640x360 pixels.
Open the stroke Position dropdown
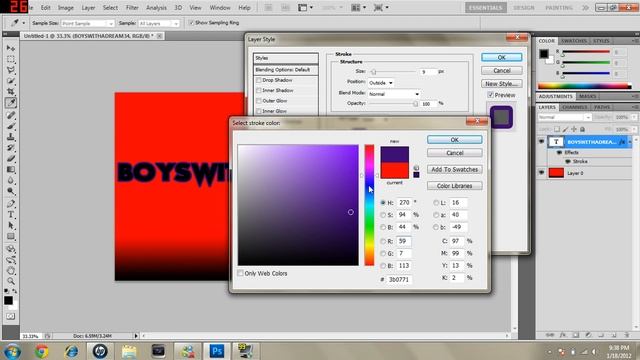pyautogui.click(x=381, y=83)
